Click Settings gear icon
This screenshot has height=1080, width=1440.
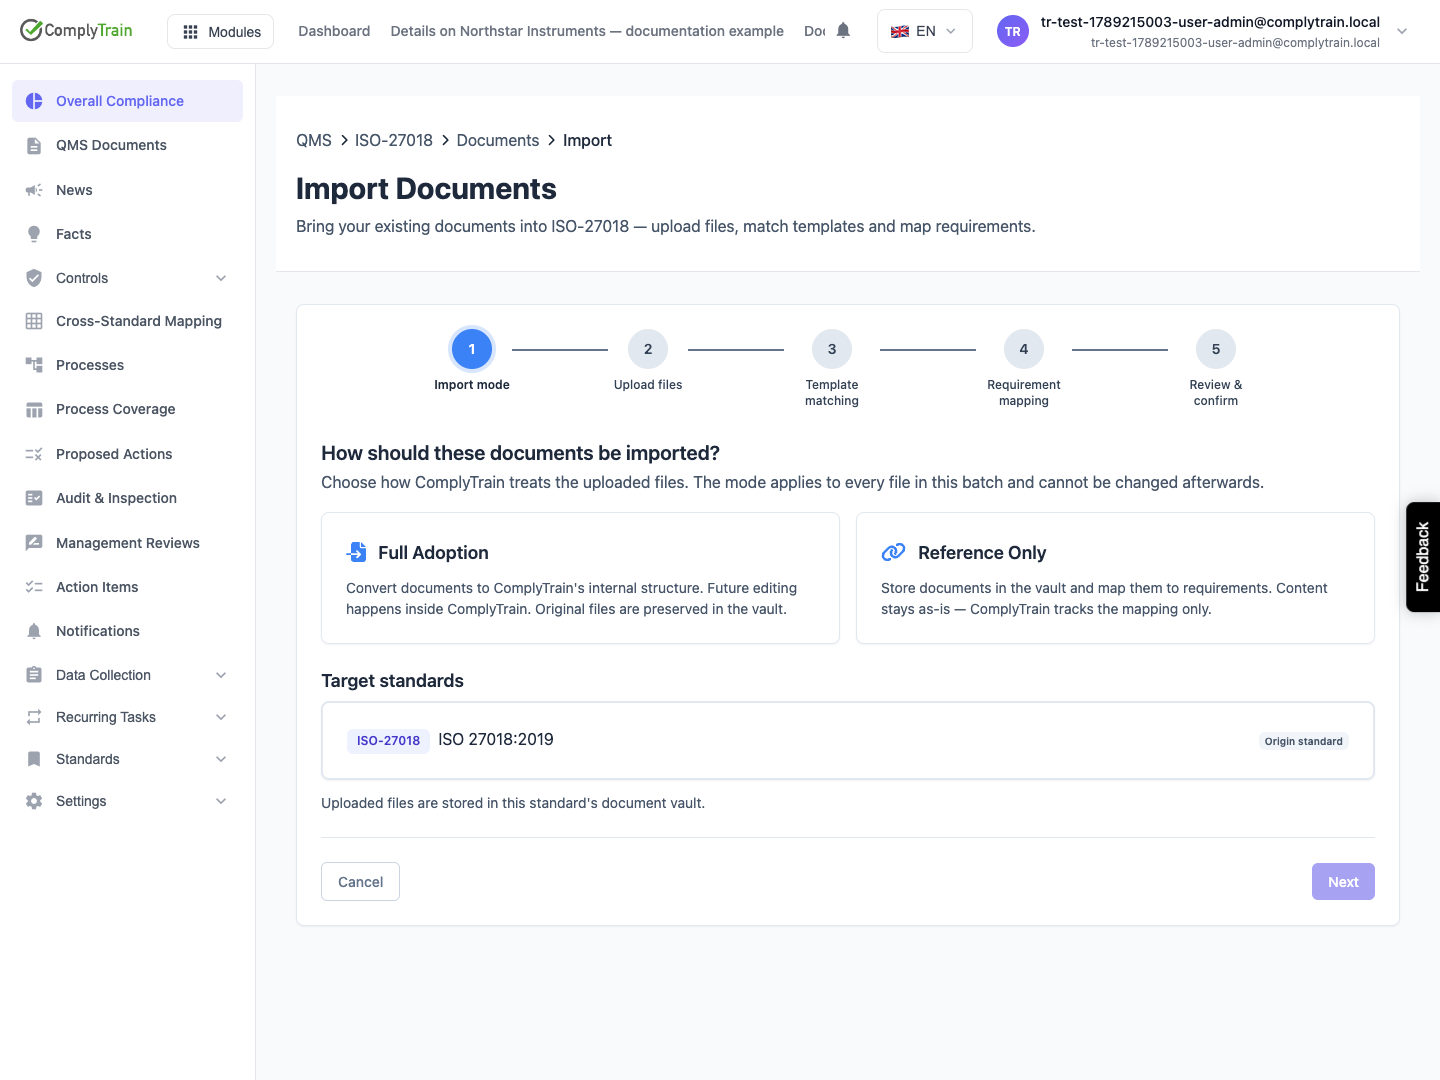(34, 801)
